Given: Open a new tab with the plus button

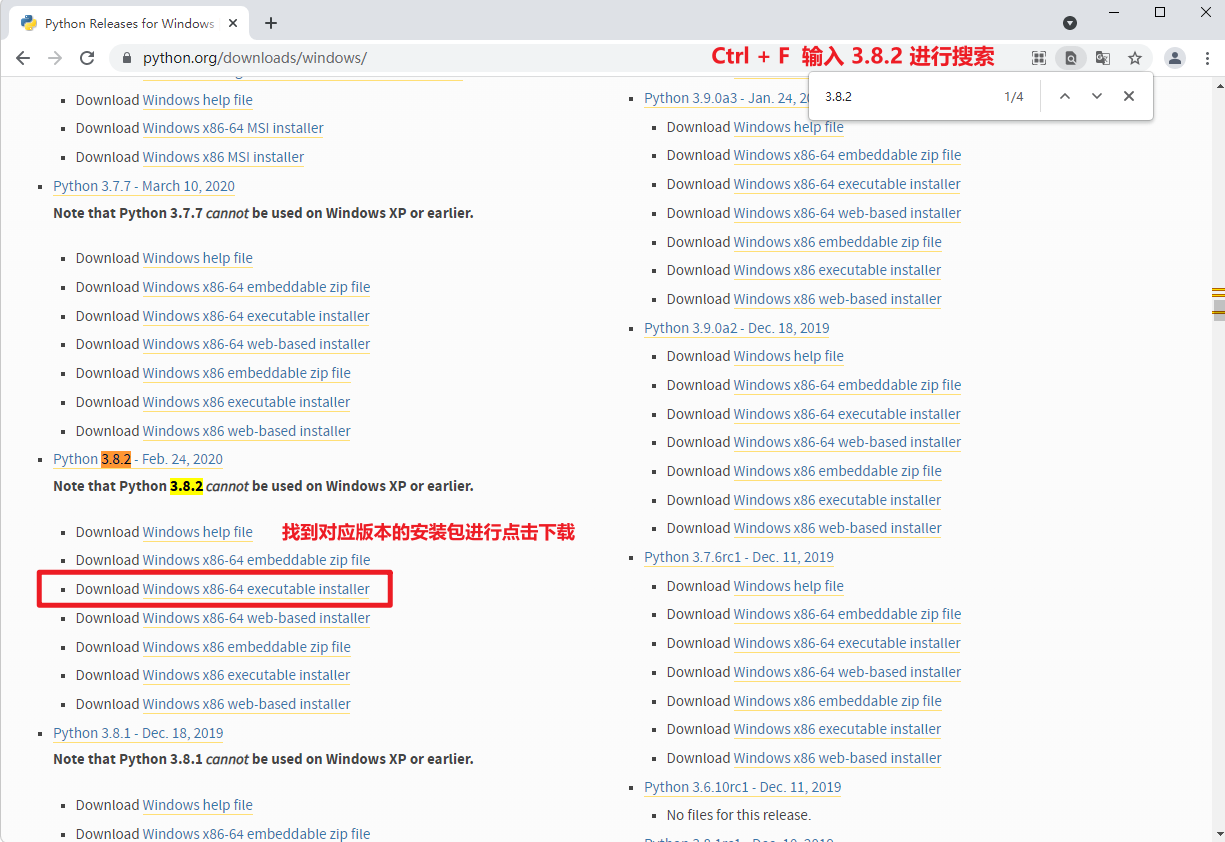Looking at the screenshot, I should tap(271, 23).
